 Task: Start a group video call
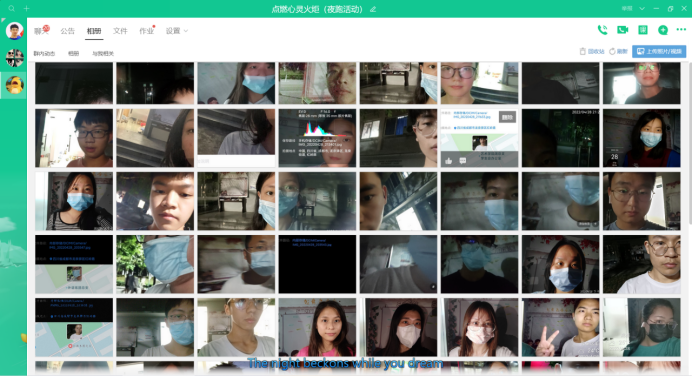coord(622,30)
